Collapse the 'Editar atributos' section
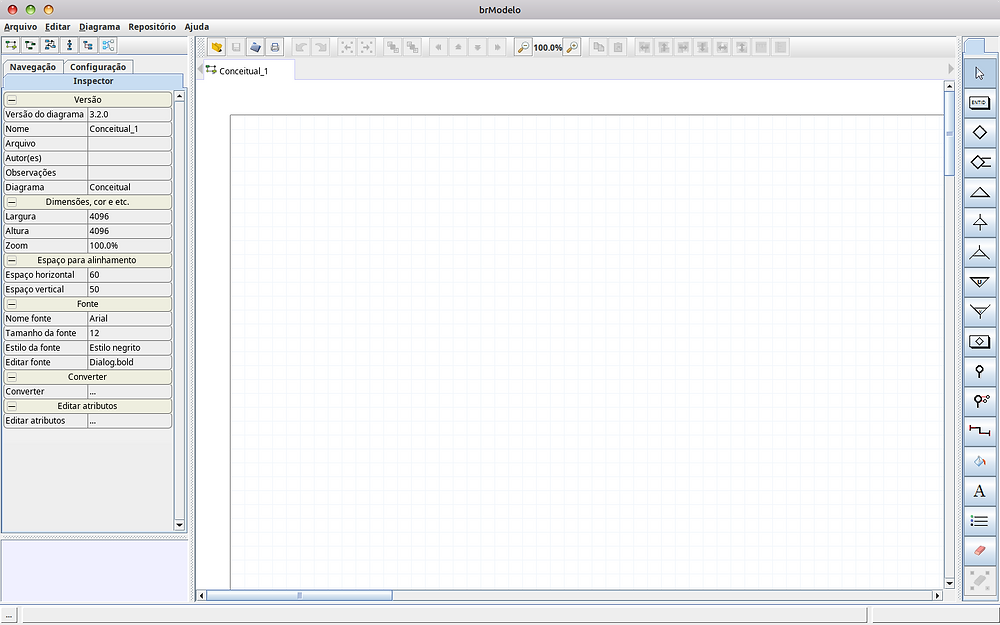The height and width of the screenshot is (625, 1000). [11, 406]
